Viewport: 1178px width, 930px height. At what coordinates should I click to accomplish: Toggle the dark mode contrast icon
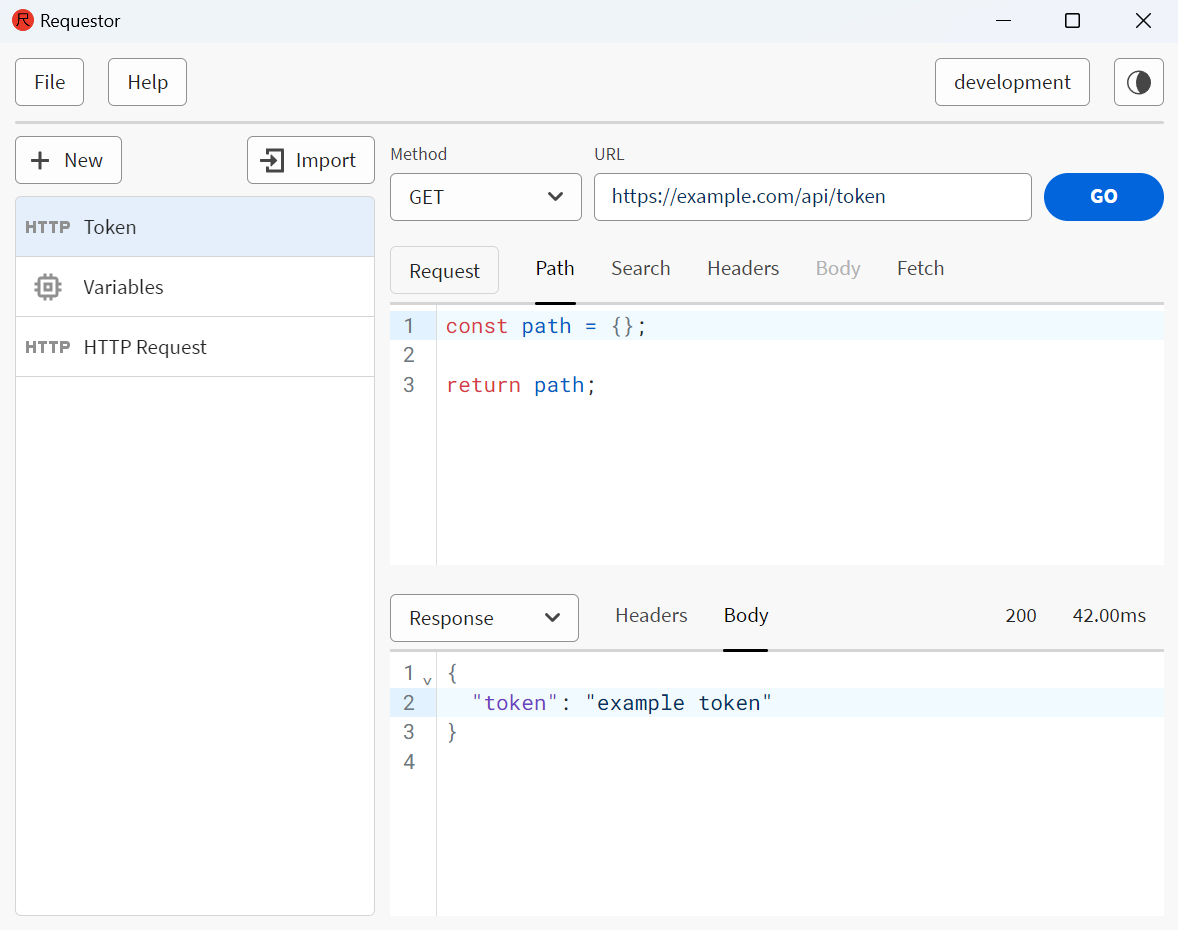tap(1138, 82)
